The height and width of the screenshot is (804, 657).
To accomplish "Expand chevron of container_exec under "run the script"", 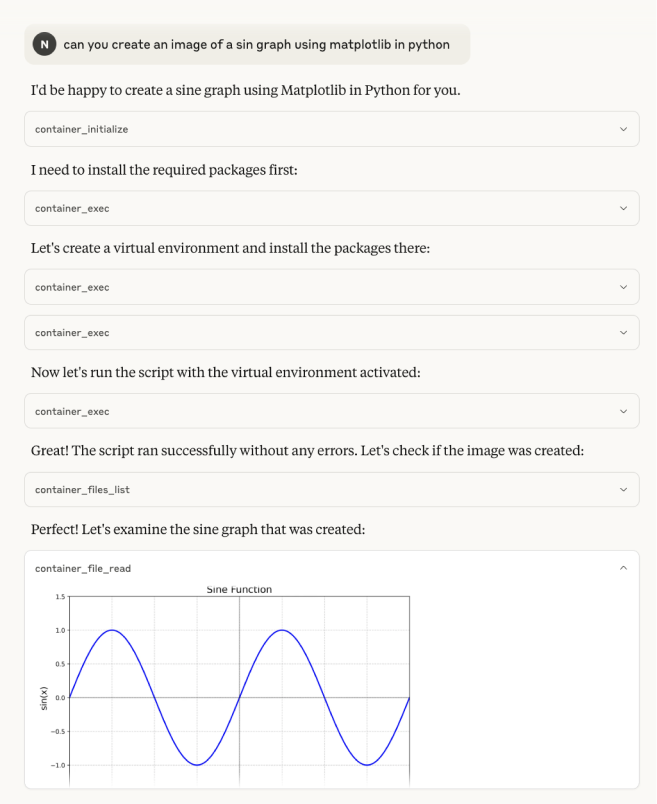I will [623, 411].
